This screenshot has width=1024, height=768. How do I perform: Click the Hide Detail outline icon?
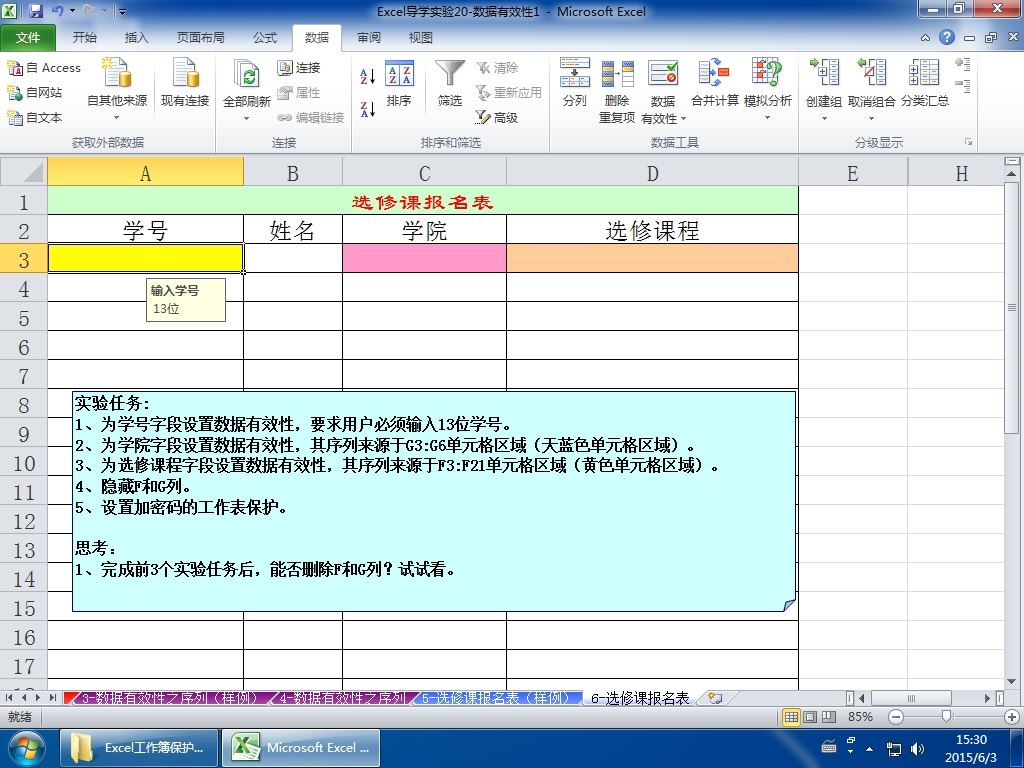(963, 86)
